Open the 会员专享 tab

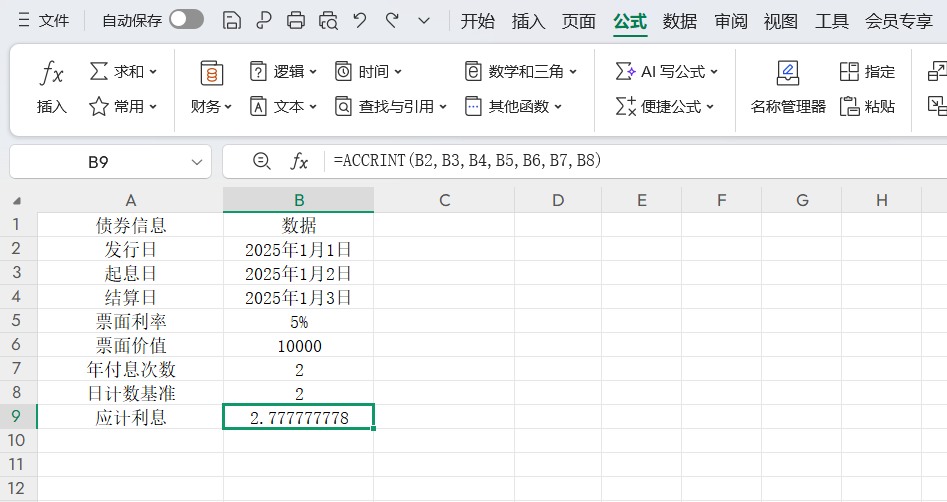[x=899, y=22]
